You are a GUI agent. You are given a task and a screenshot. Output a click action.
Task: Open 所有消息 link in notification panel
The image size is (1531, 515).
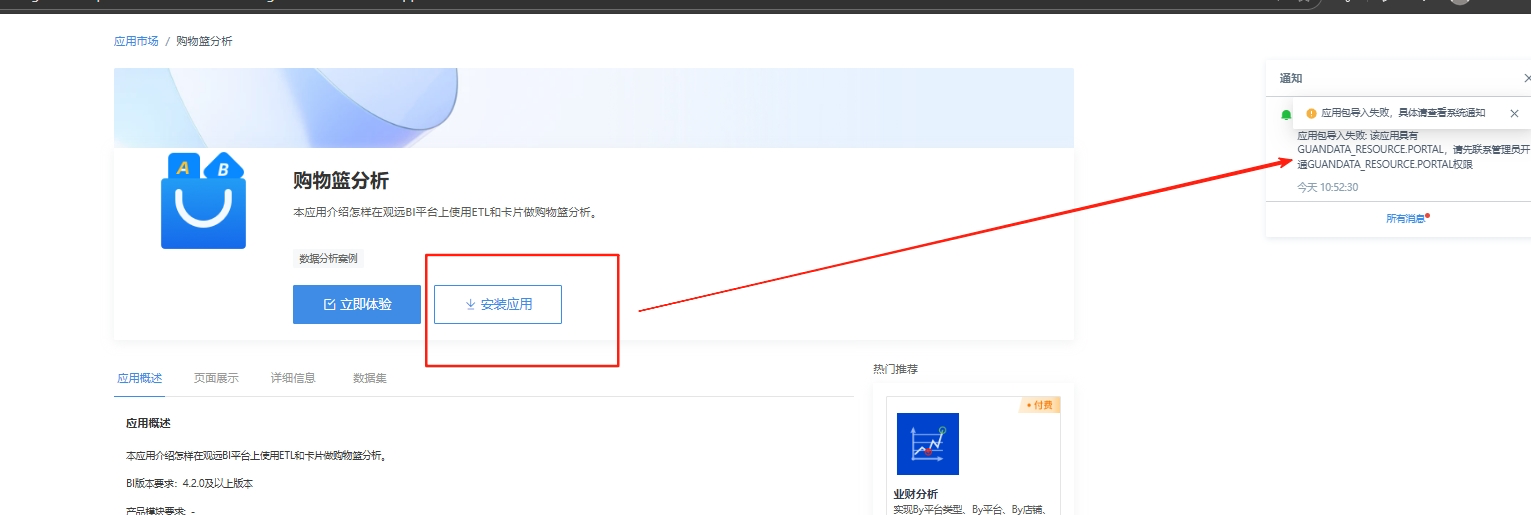coord(1405,218)
